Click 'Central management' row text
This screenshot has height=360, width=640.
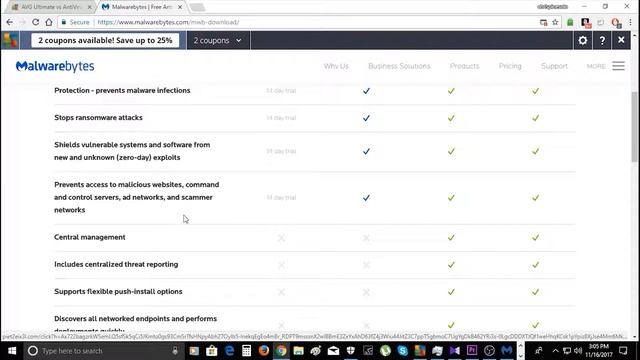tap(90, 237)
